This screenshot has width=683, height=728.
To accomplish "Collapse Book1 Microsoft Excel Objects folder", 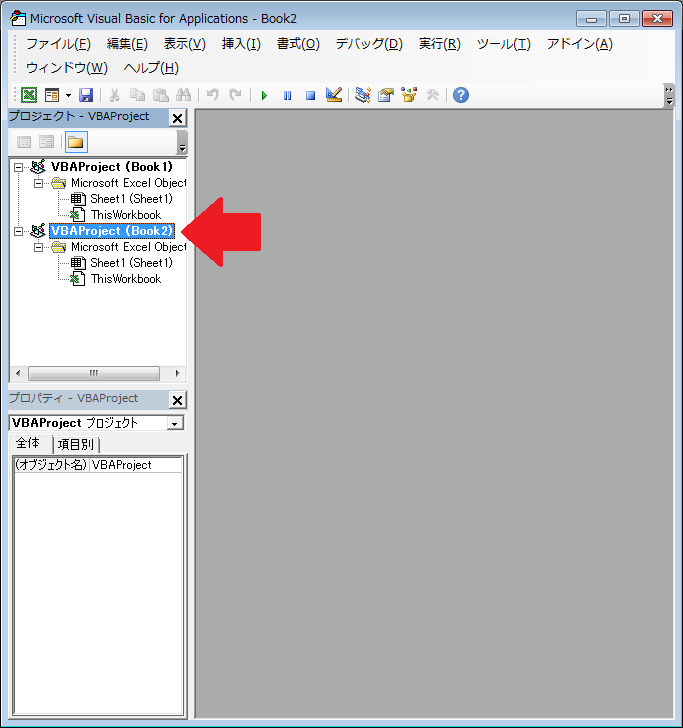I will click(x=39, y=183).
